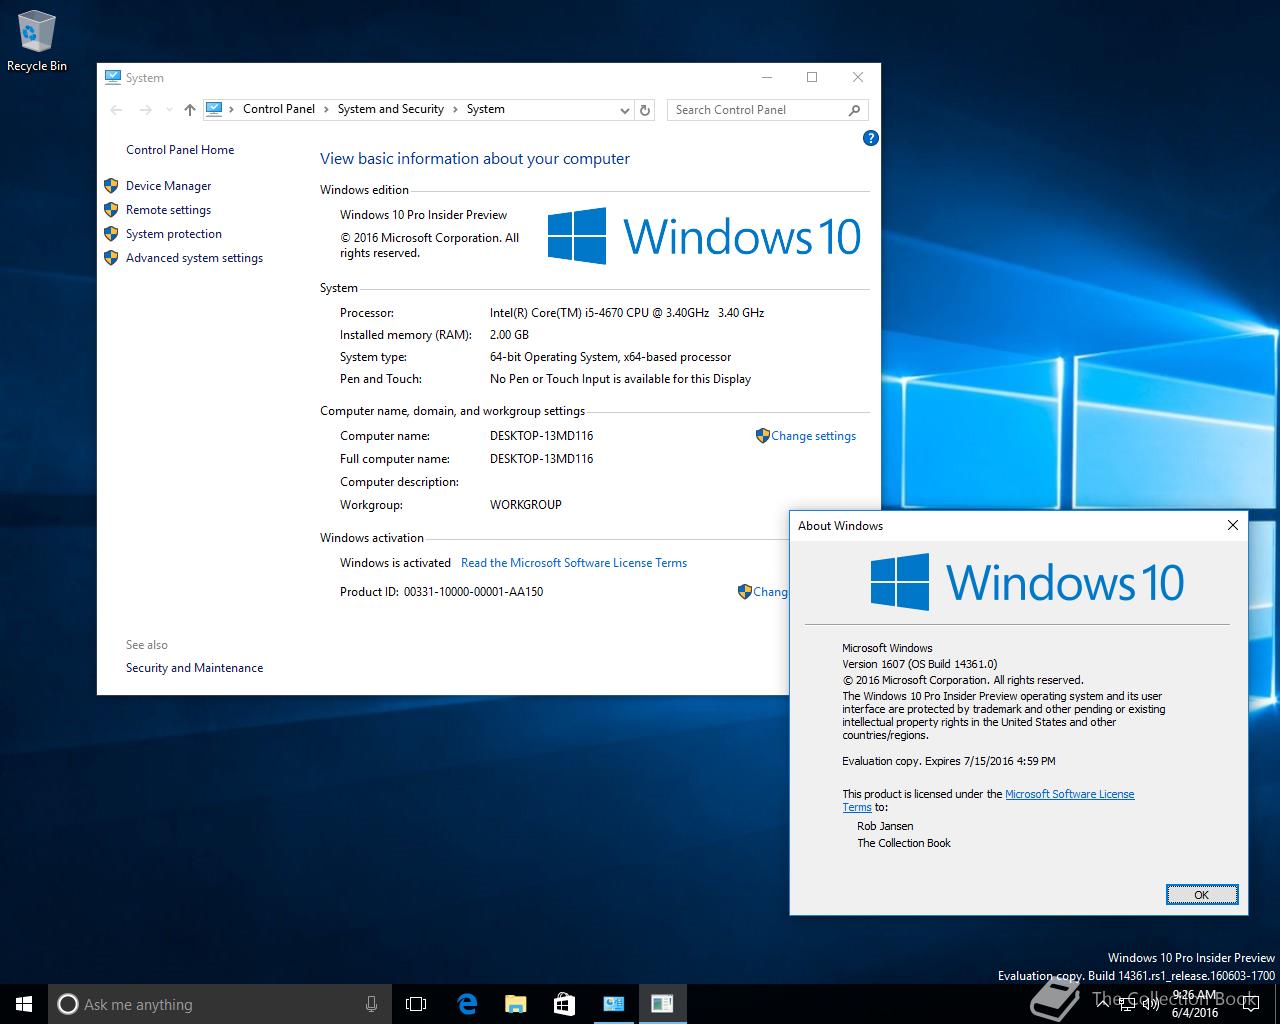Open Device Manager

[x=168, y=186]
